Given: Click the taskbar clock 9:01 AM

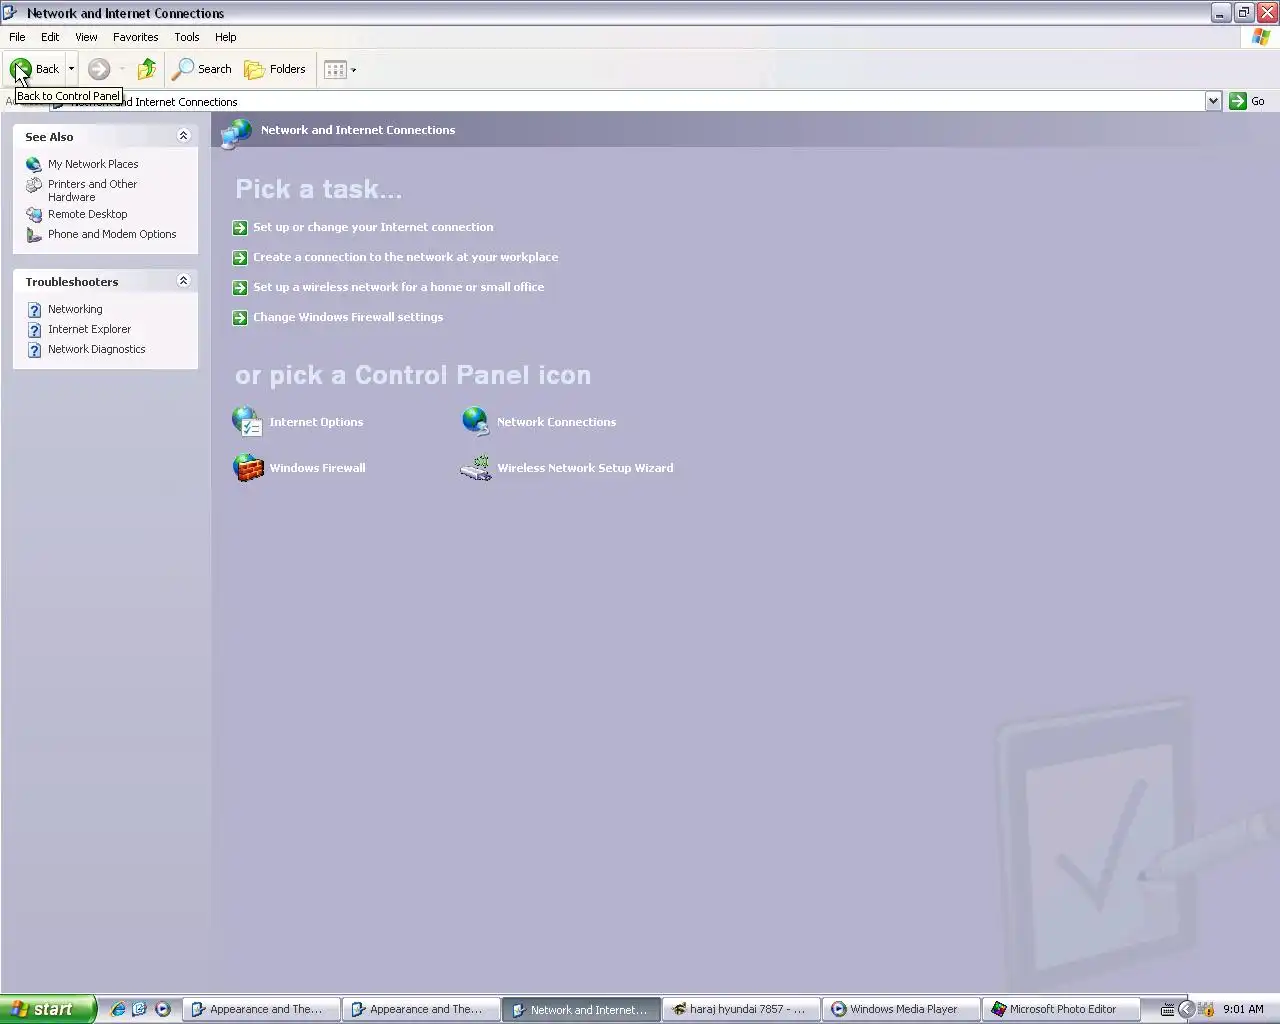Looking at the screenshot, I should [1243, 1009].
